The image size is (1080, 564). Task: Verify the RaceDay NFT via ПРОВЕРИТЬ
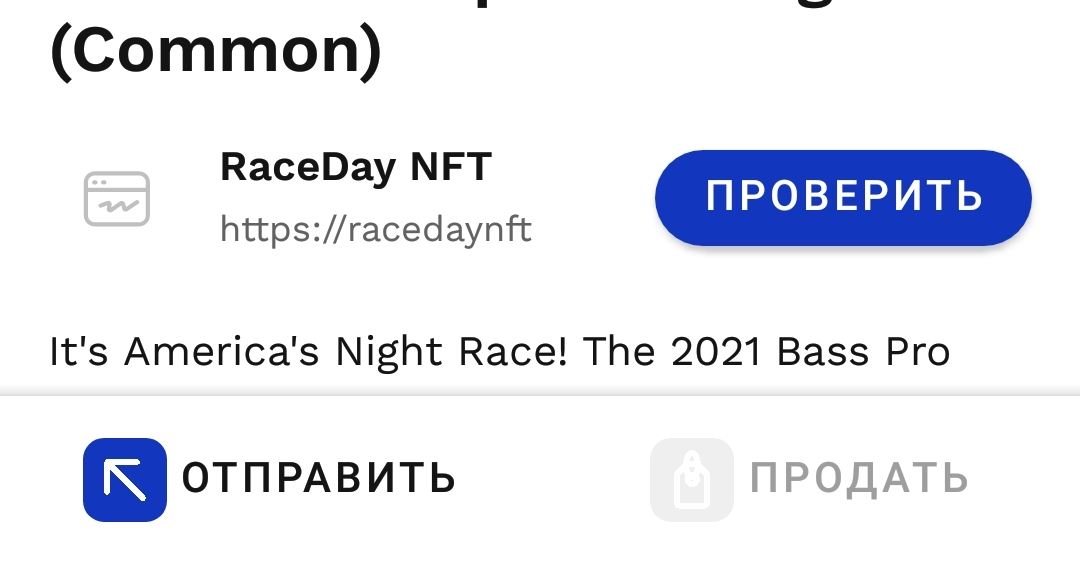tap(843, 198)
